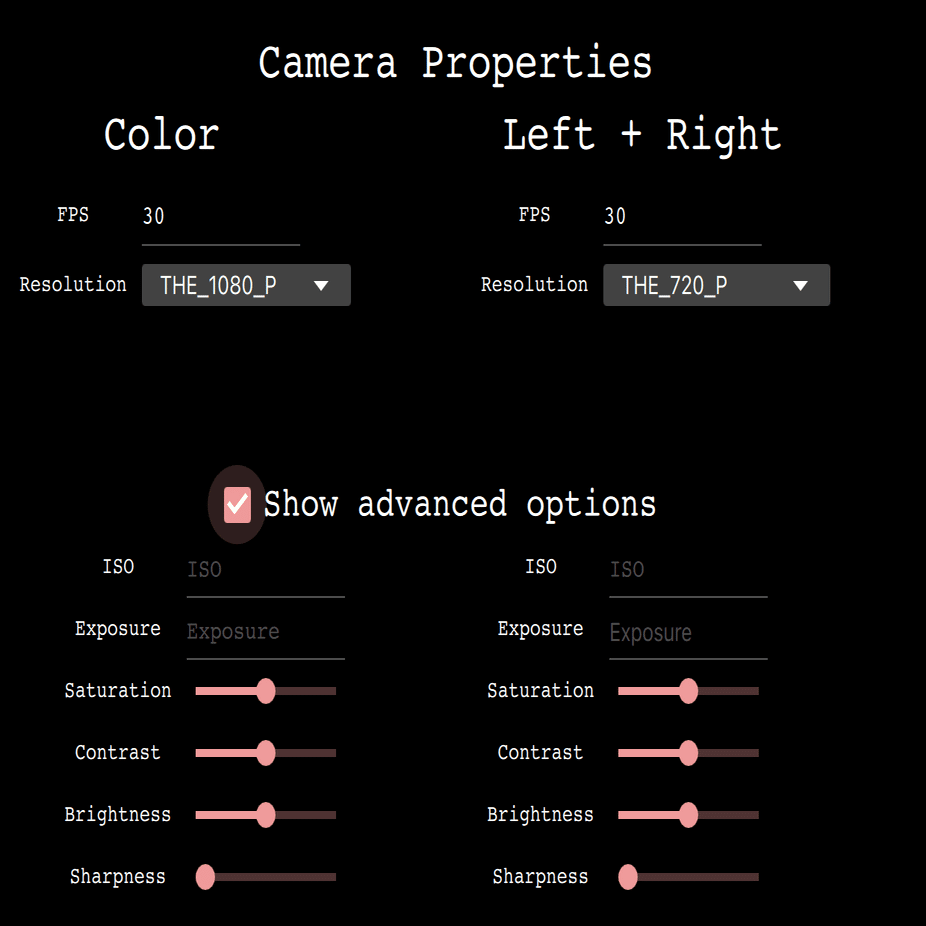Screen dimensions: 926x926
Task: Click the ISO field in the Color column
Action: (265, 569)
